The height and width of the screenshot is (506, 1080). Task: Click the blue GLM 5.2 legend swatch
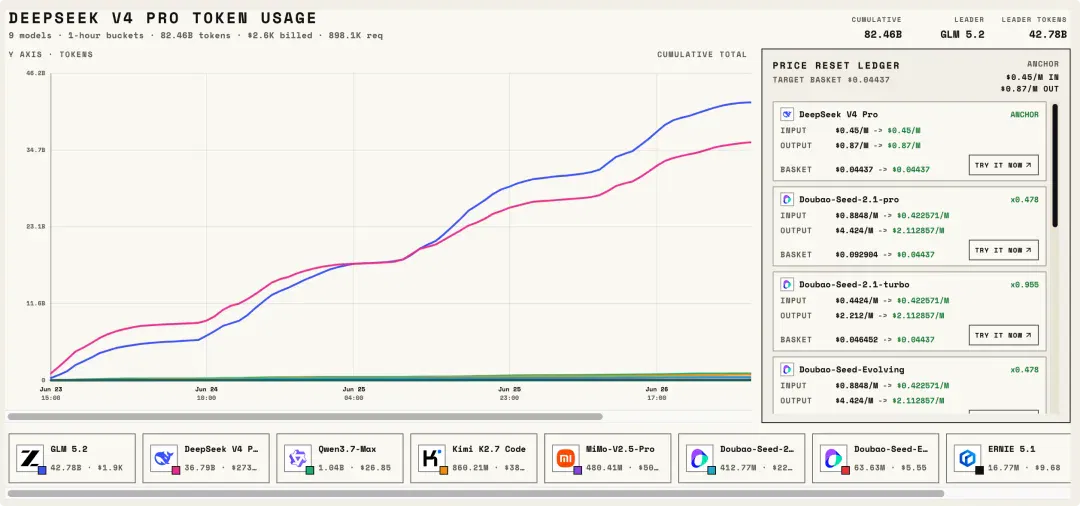43,470
